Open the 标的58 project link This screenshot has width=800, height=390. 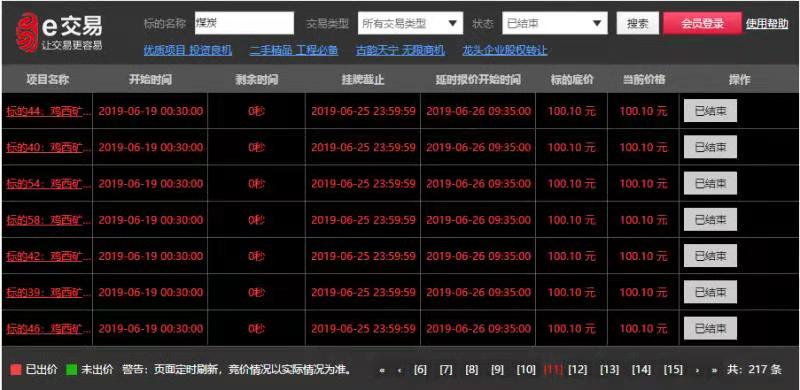[x=48, y=220]
